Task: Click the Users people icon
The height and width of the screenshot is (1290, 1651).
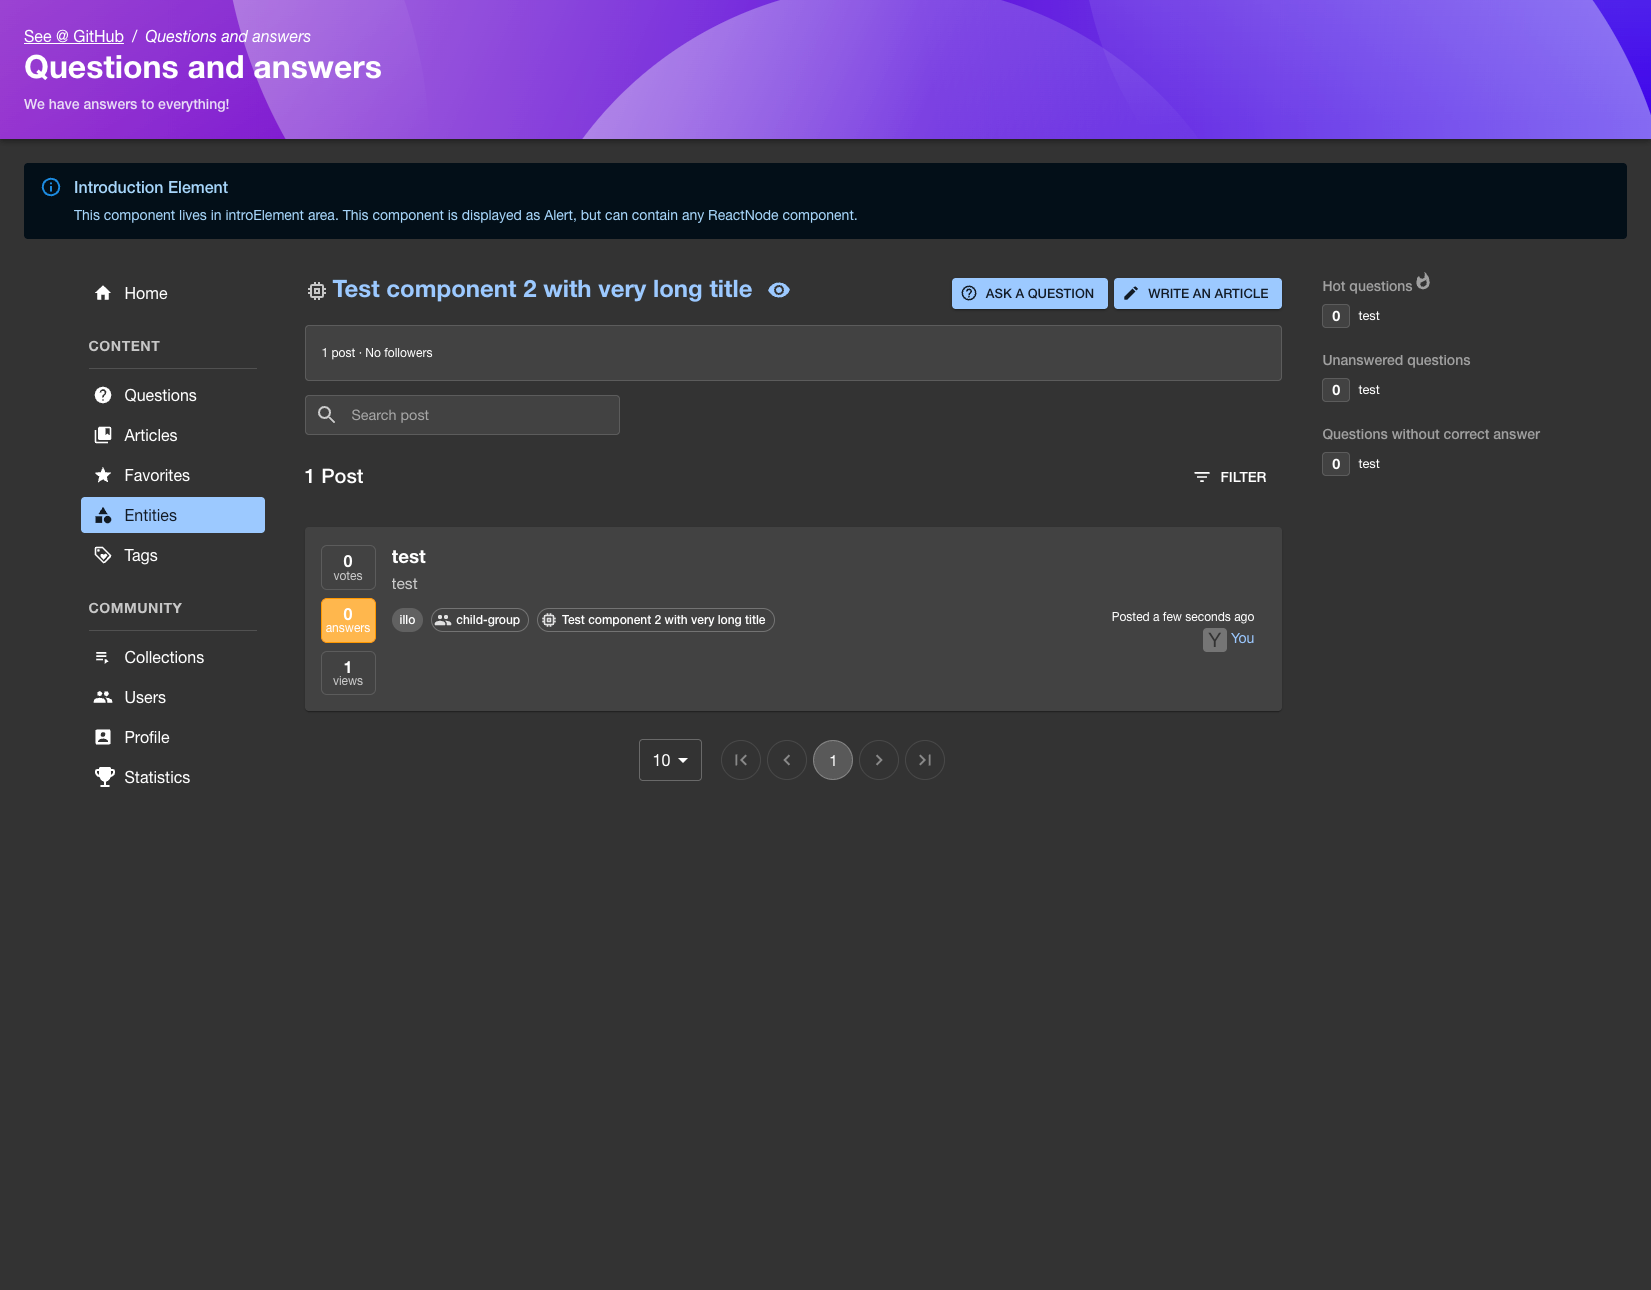Action: (103, 697)
